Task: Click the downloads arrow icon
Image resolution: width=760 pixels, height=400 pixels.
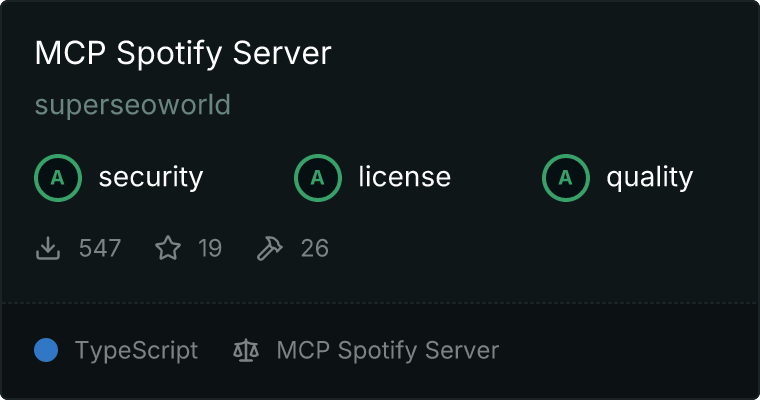Action: (48, 248)
